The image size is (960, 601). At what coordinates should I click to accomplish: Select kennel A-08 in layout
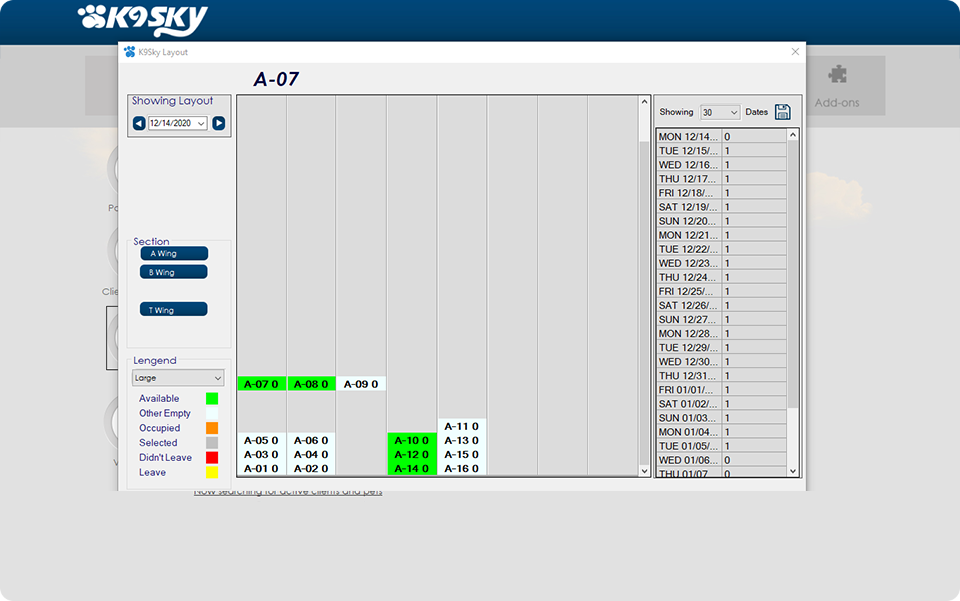tap(311, 384)
